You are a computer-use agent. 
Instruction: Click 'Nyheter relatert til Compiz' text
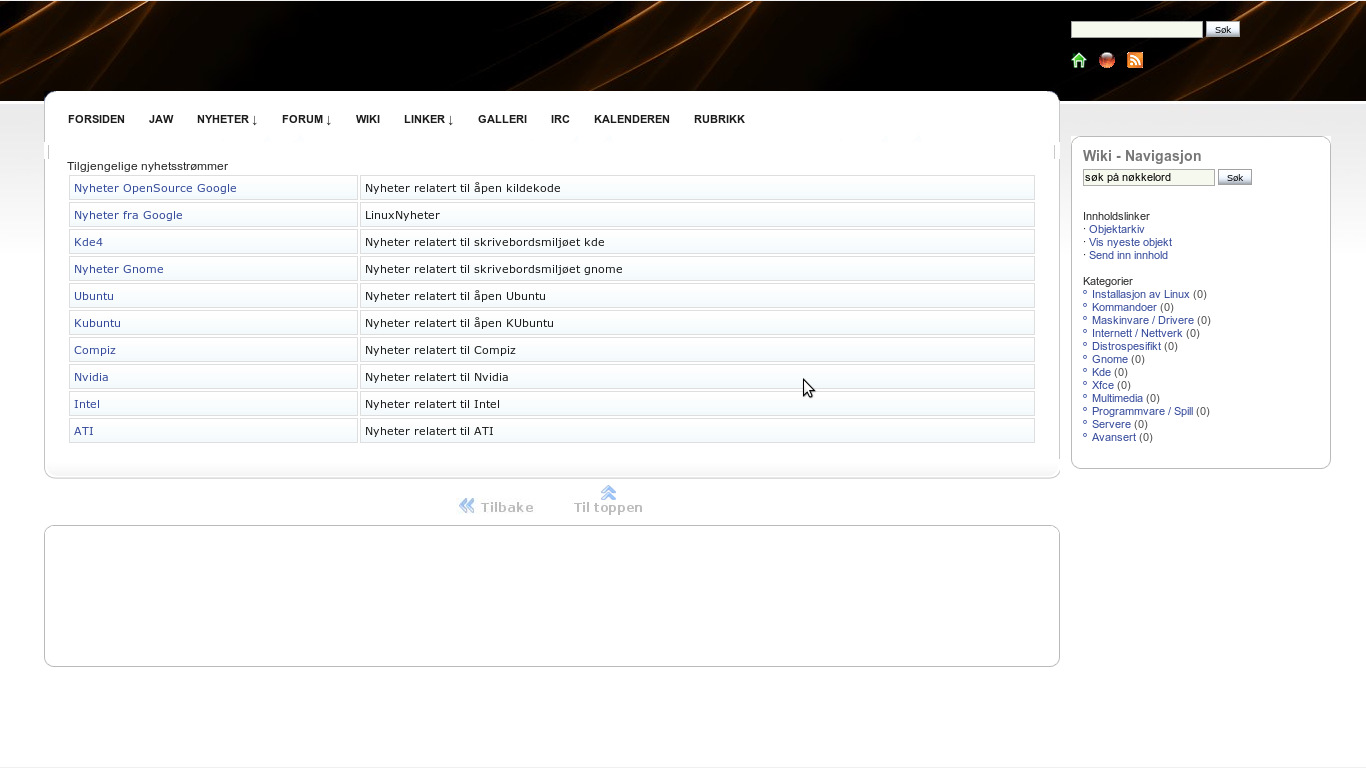441,350
